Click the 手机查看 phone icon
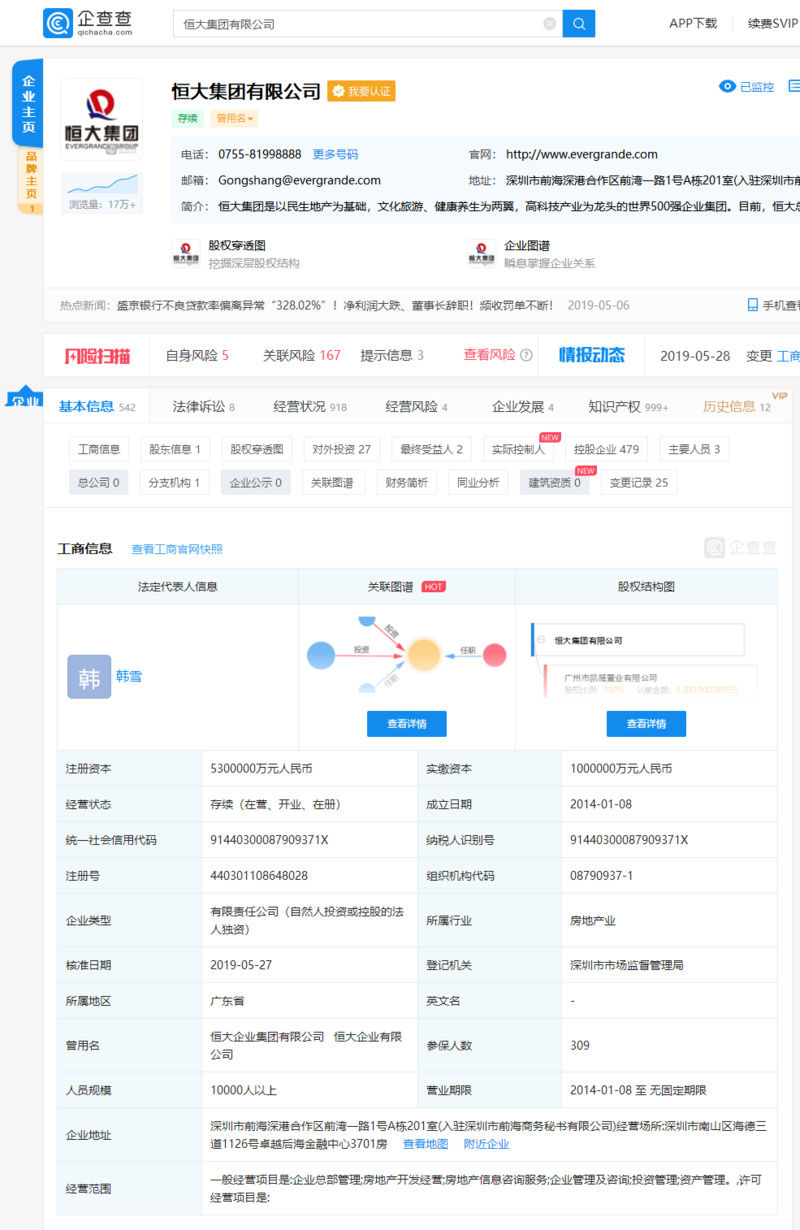 [x=753, y=305]
